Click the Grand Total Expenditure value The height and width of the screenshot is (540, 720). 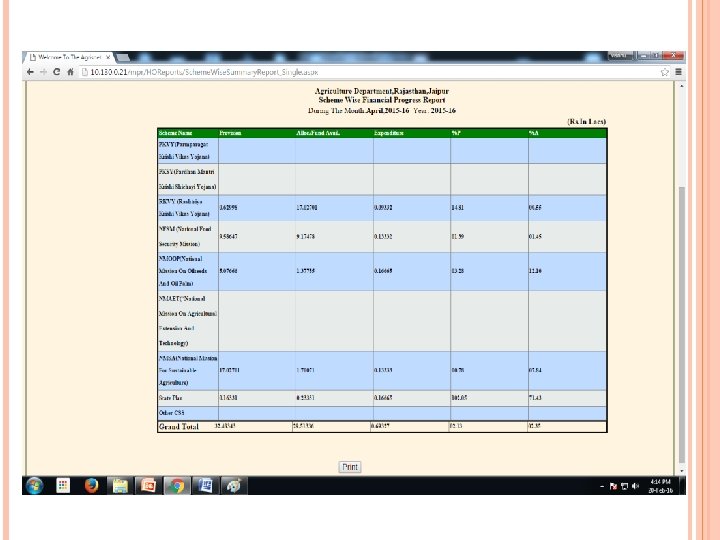point(380,426)
